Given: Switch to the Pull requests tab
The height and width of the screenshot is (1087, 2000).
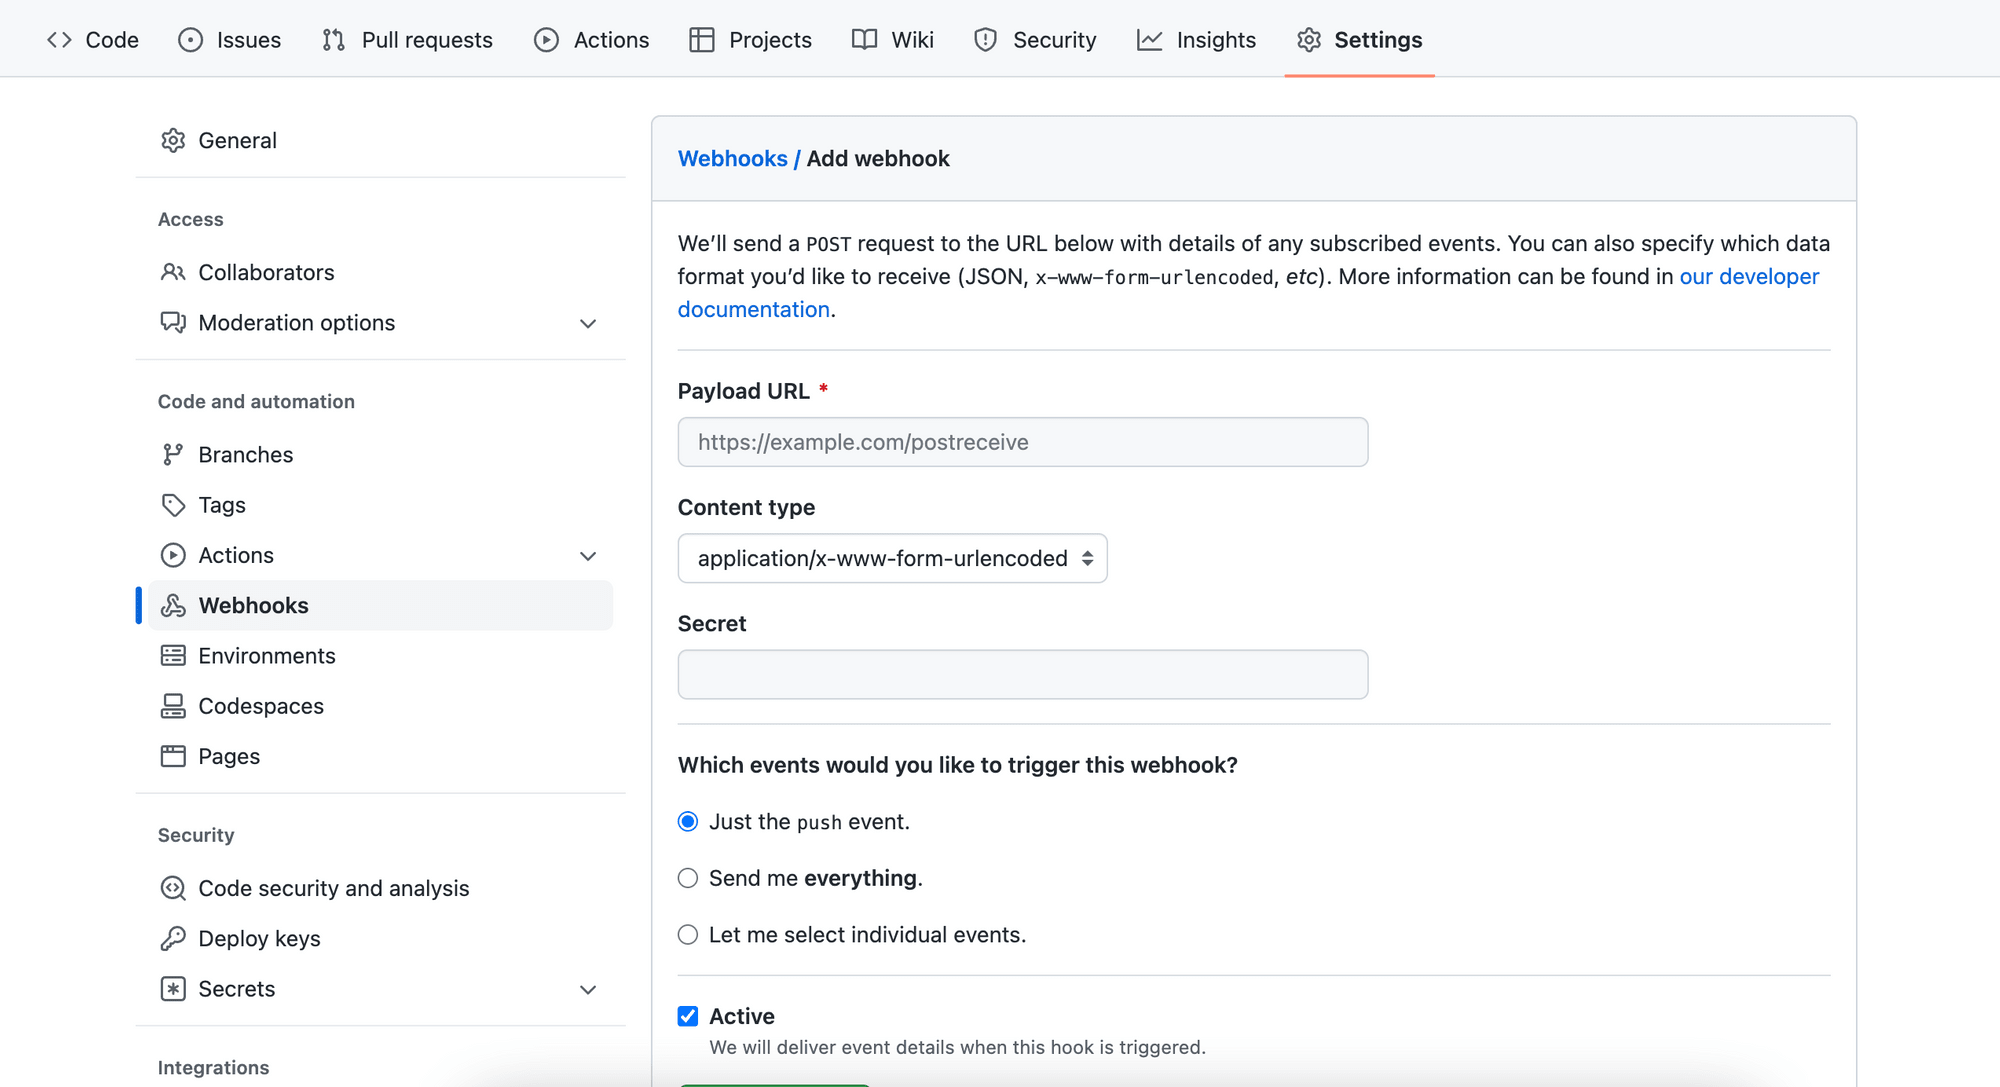Looking at the screenshot, I should pos(408,40).
